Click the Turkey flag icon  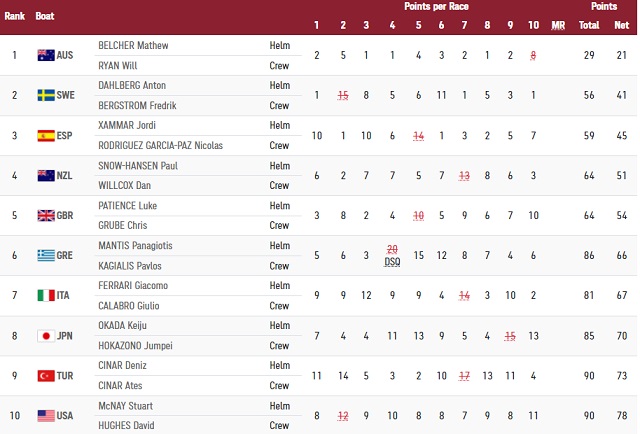46,375
